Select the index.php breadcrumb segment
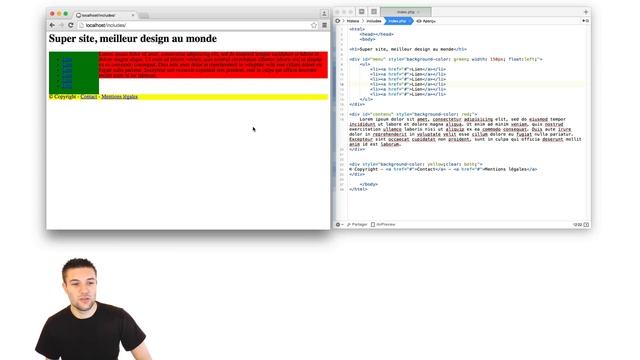Screen dimensions: 640x360 click(x=398, y=21)
